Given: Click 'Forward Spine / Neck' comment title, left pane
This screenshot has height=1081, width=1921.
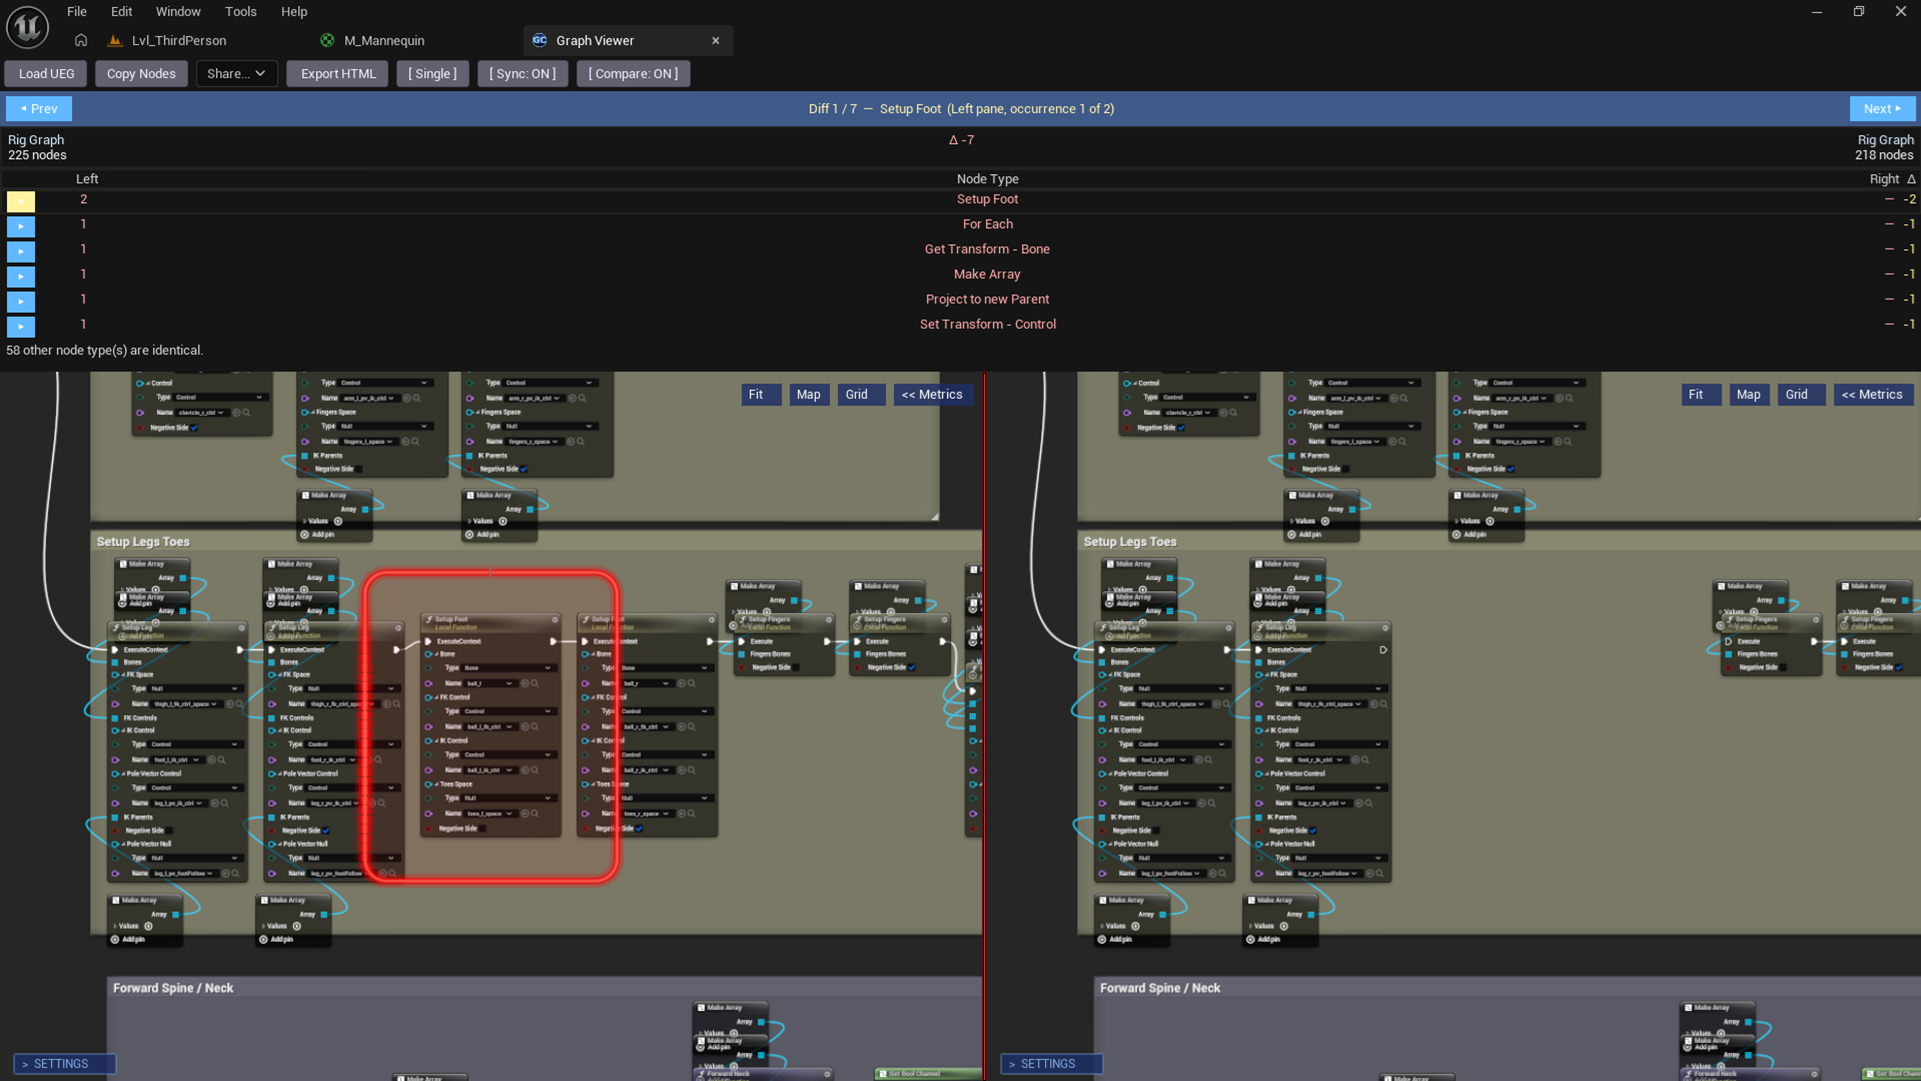Looking at the screenshot, I should pos(173,988).
